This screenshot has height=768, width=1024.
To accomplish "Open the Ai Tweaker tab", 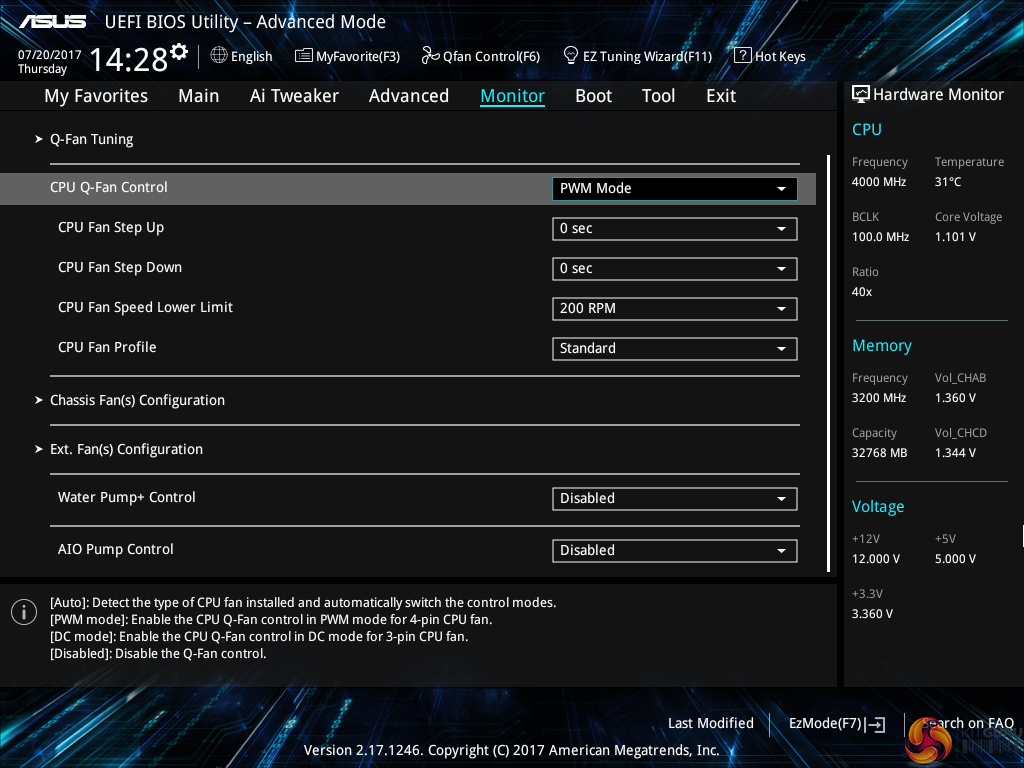I will click(294, 96).
